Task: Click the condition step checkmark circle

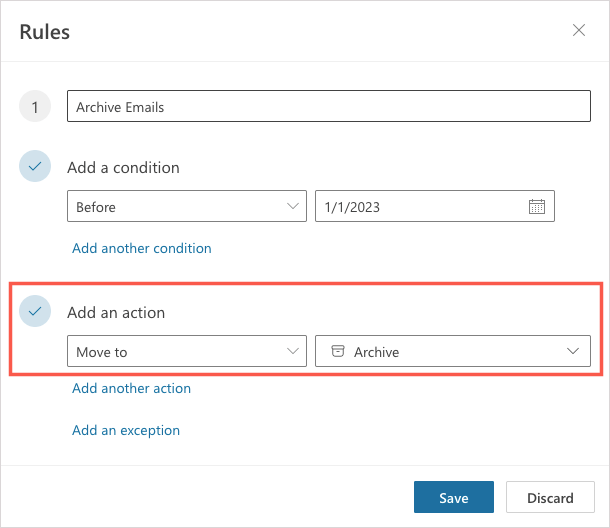Action: (35, 167)
